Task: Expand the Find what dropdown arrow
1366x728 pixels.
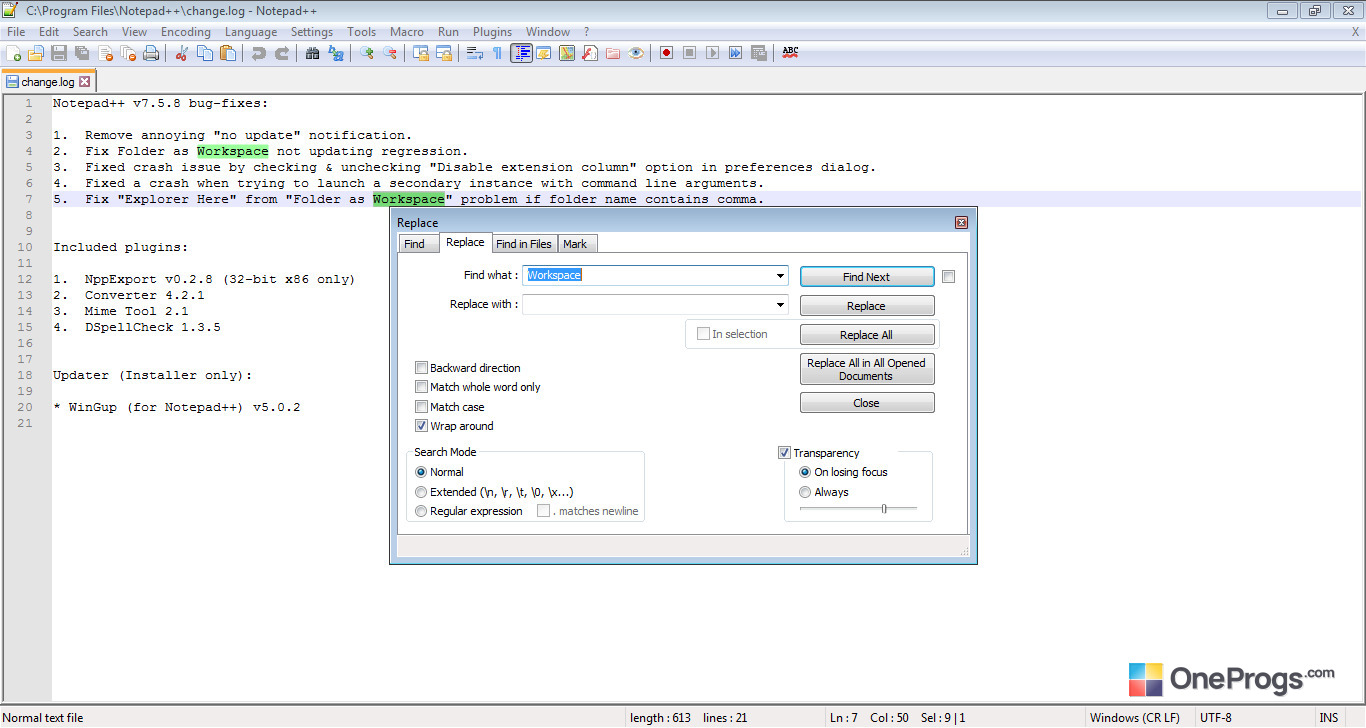Action: [x=780, y=275]
